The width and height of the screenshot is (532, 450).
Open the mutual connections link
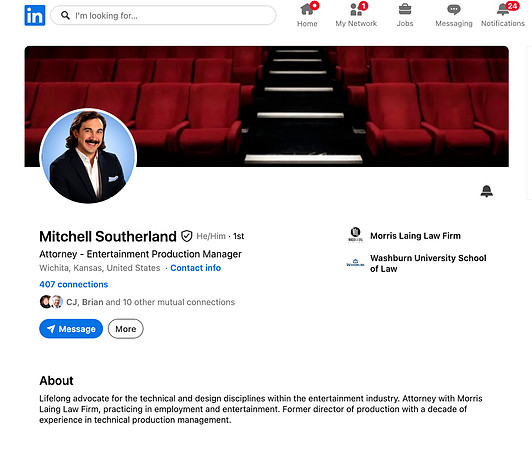[x=150, y=302]
